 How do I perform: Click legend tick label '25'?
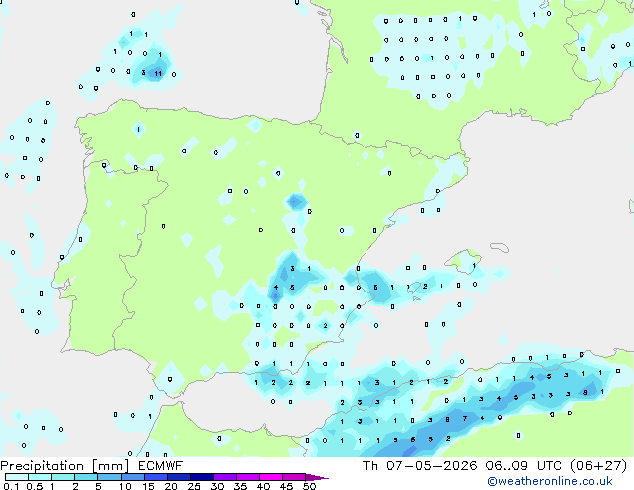[194, 486]
